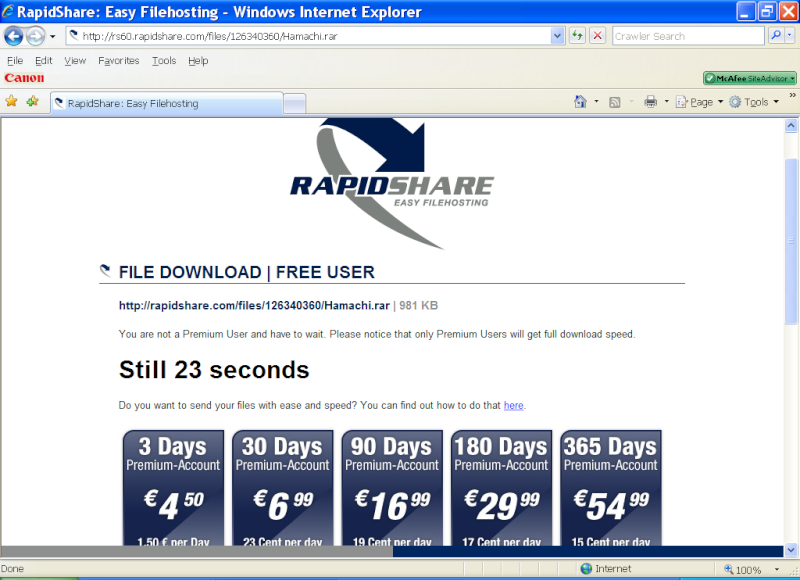
Task: Click the Hamachi.rar file URL text
Action: [x=254, y=306]
